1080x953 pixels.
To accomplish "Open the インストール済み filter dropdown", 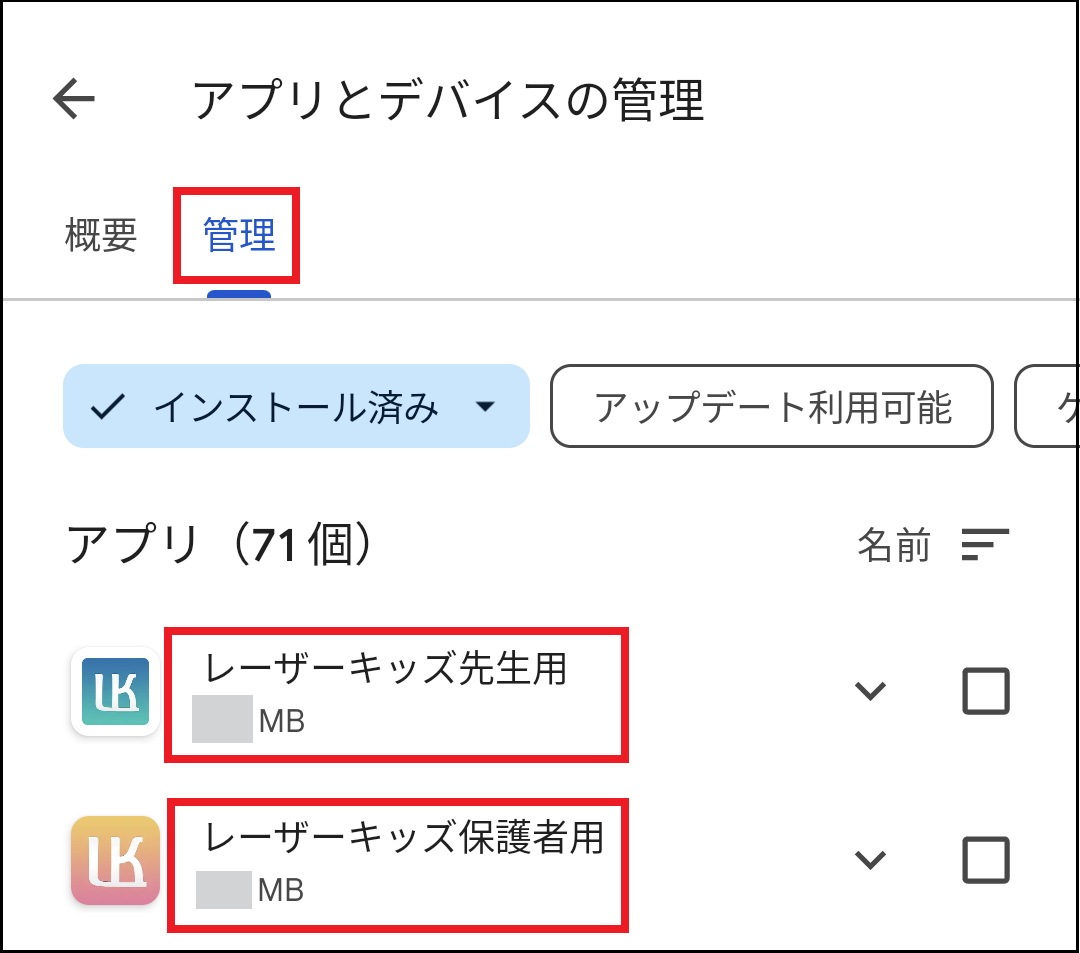I will click(x=487, y=406).
